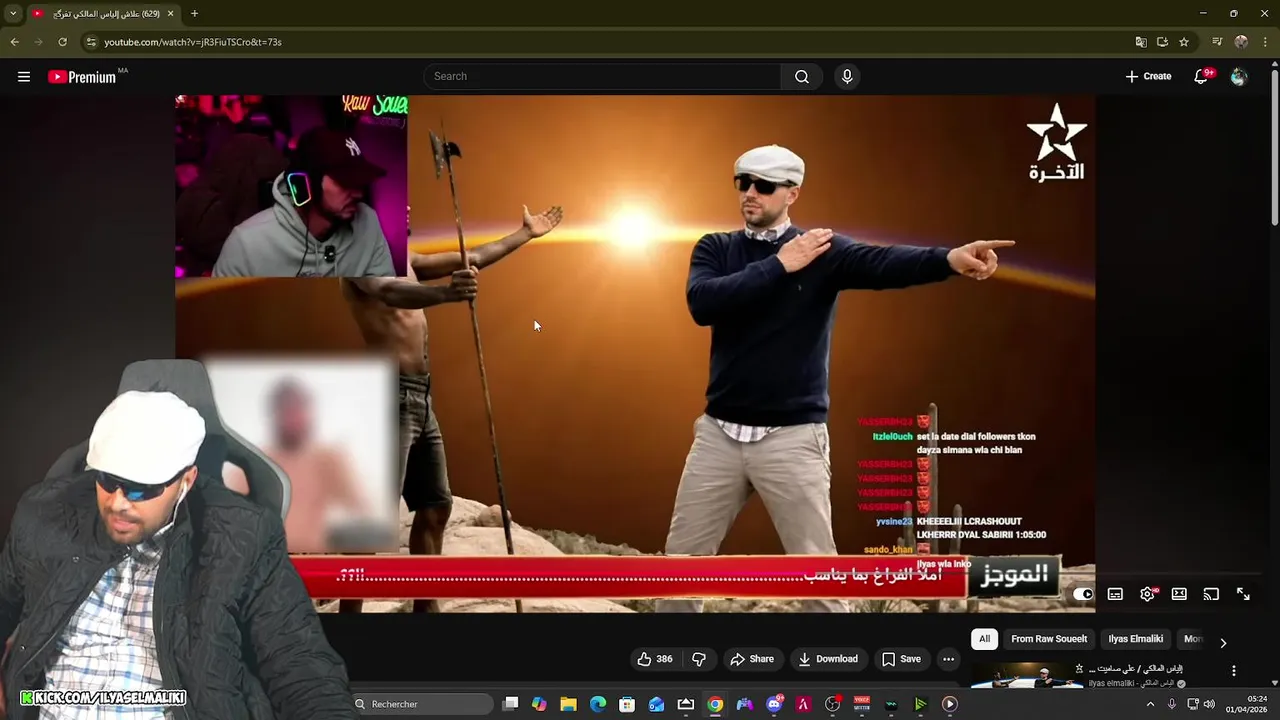Toggle the autoplay switch
Screen dimensions: 1280x720
pyautogui.click(x=1084, y=594)
